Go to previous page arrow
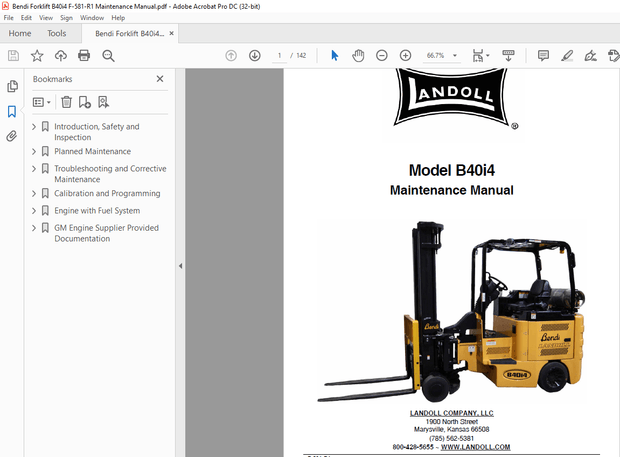This screenshot has width=620, height=457. (x=231, y=56)
